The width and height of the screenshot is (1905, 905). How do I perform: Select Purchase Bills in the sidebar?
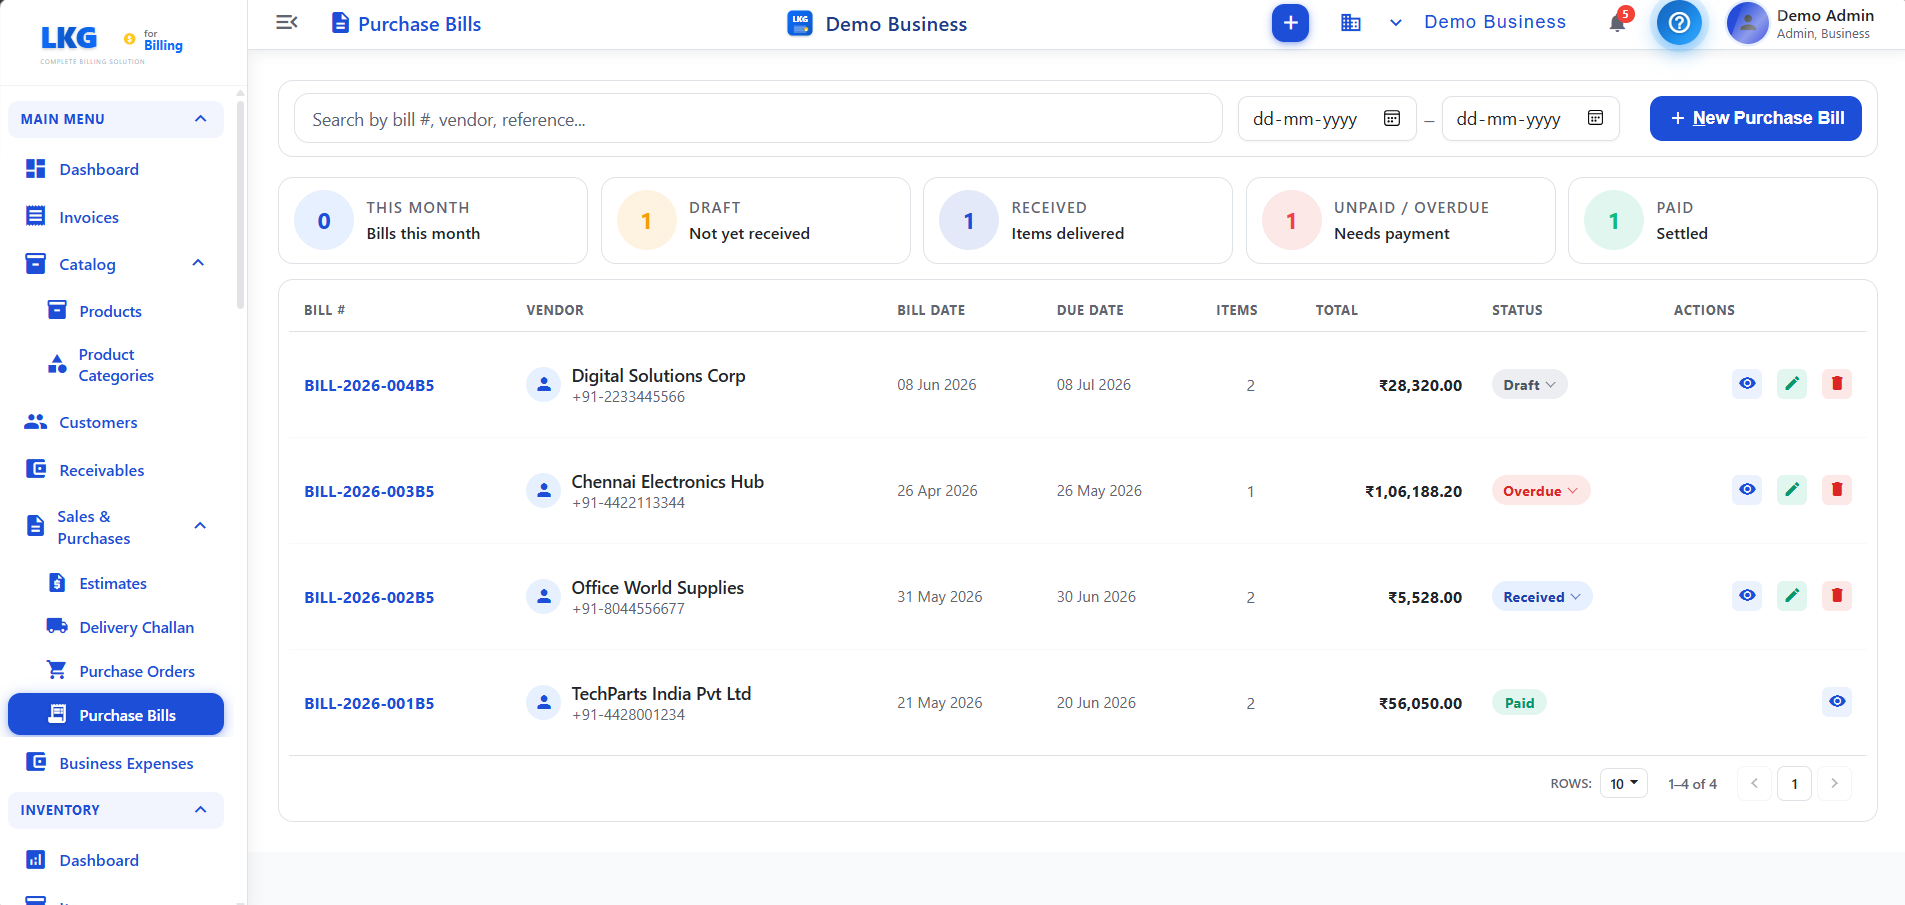(x=116, y=714)
